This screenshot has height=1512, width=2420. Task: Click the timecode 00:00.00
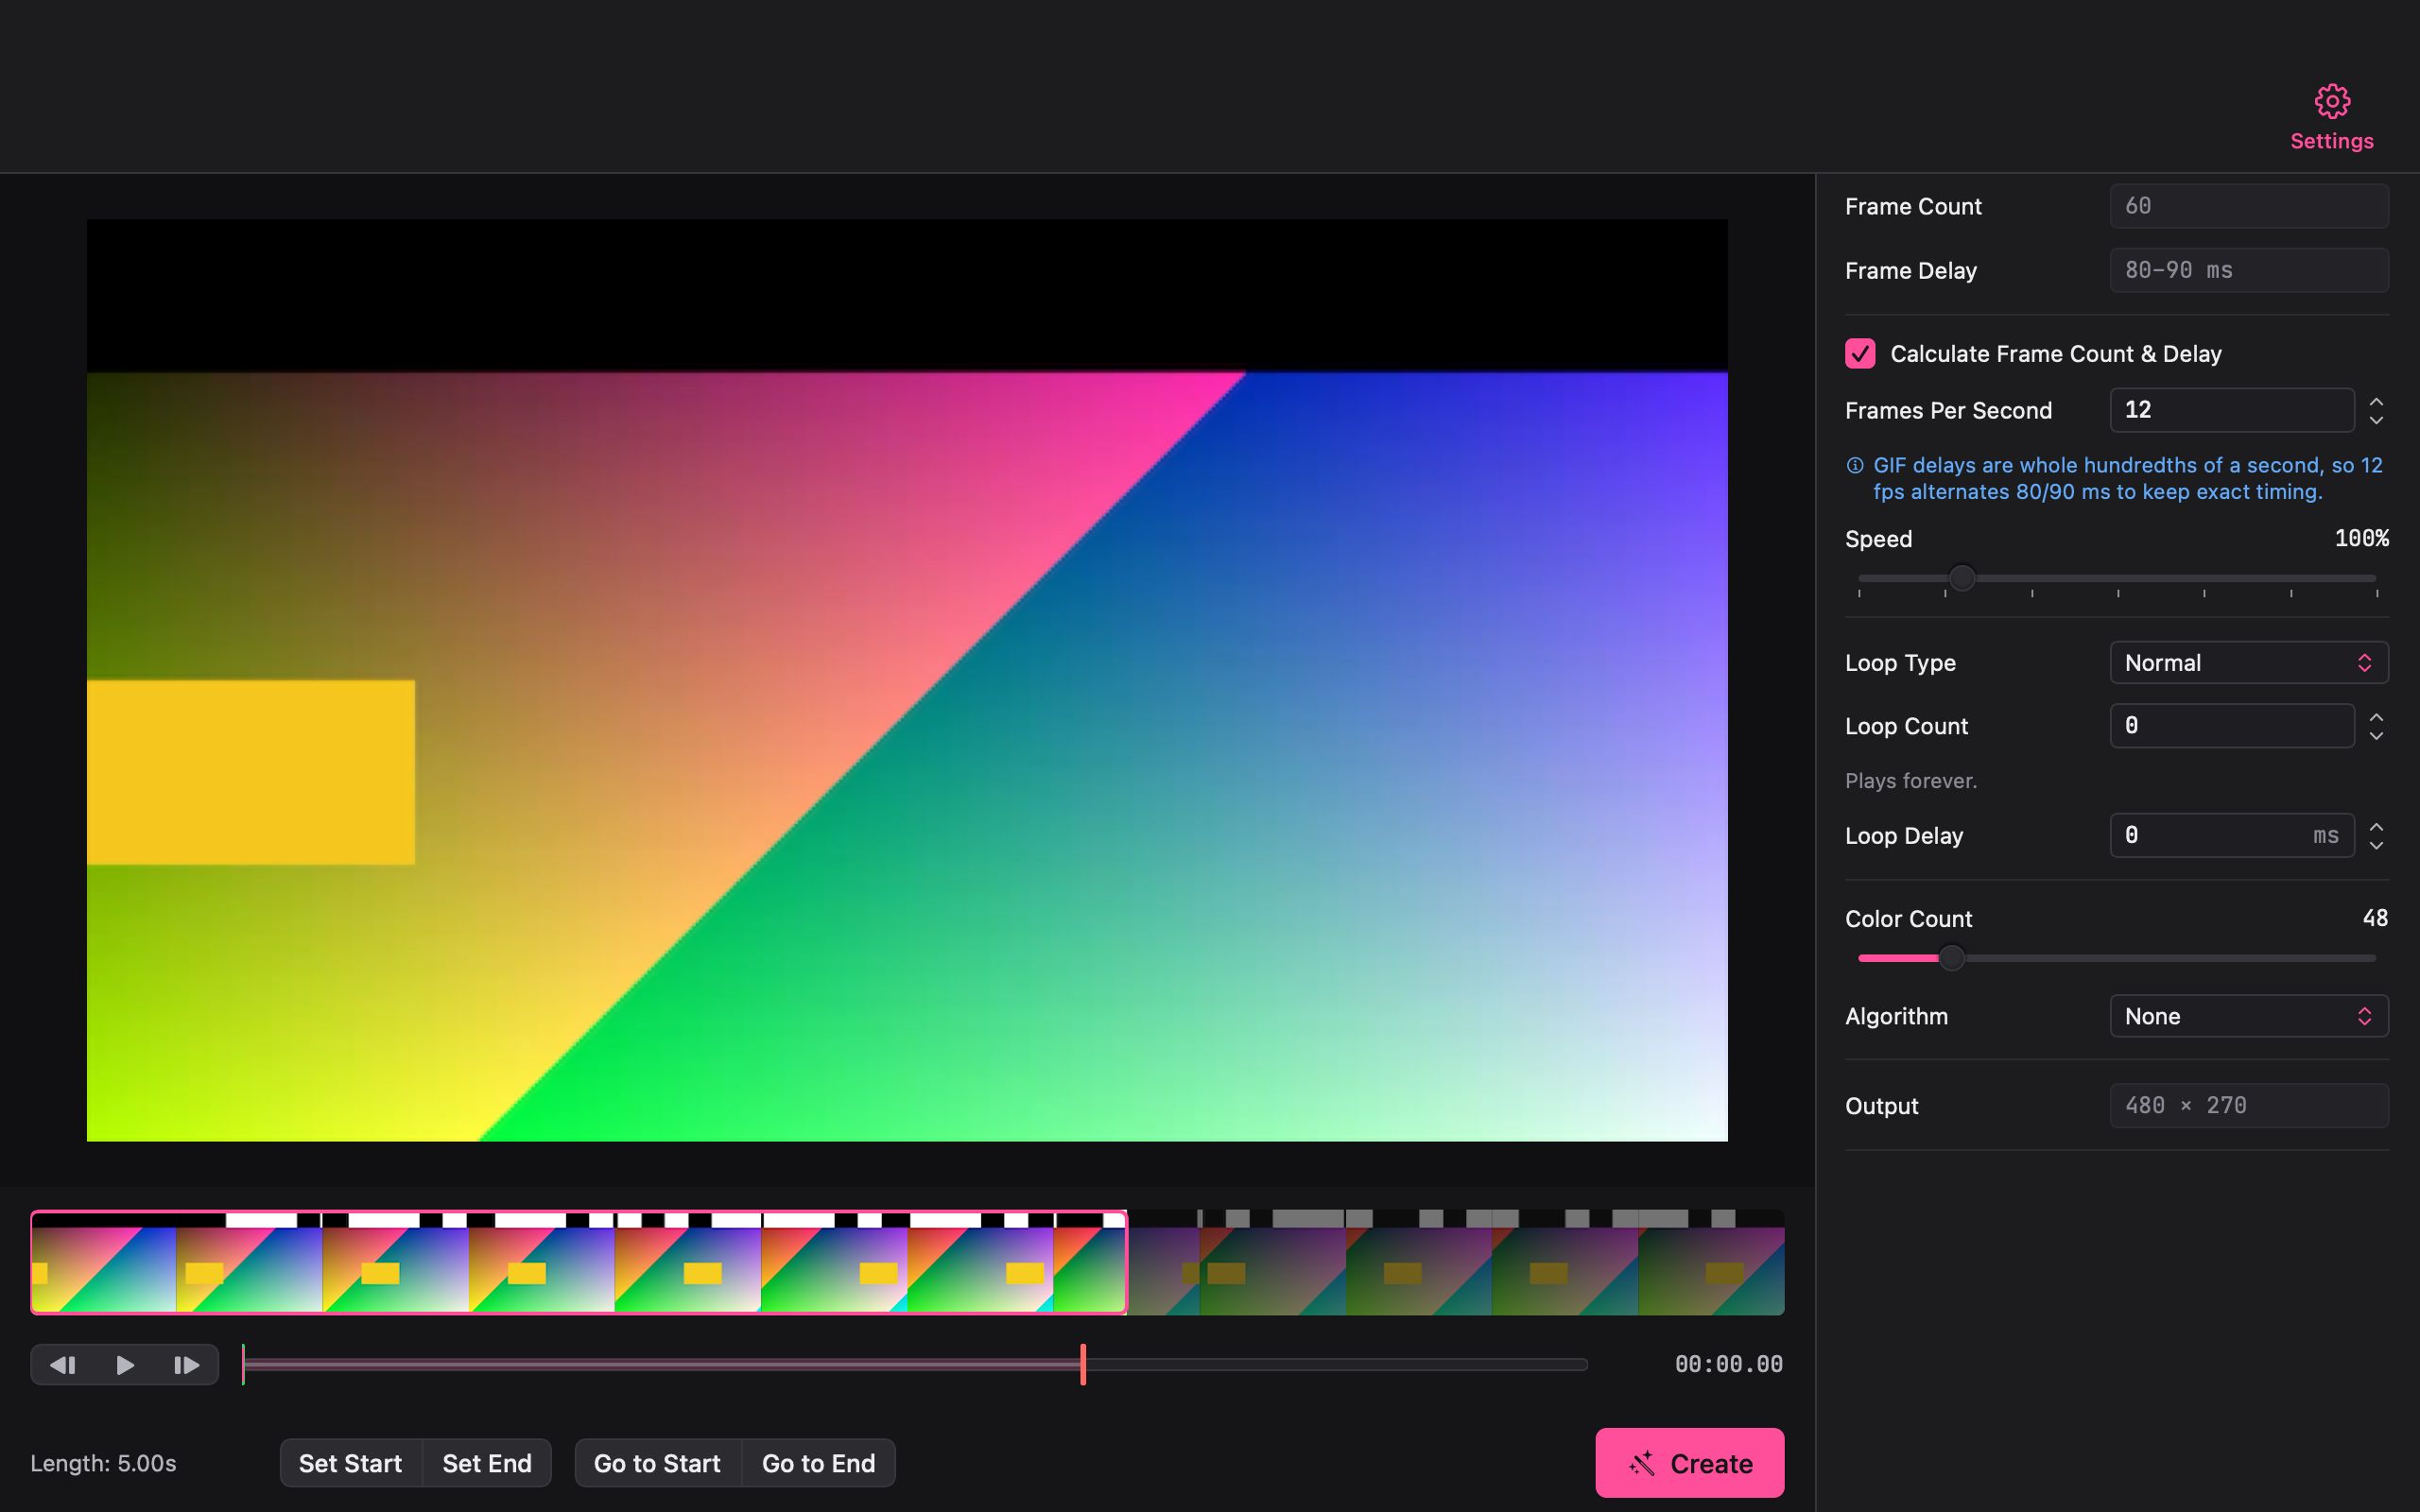pyautogui.click(x=1729, y=1365)
